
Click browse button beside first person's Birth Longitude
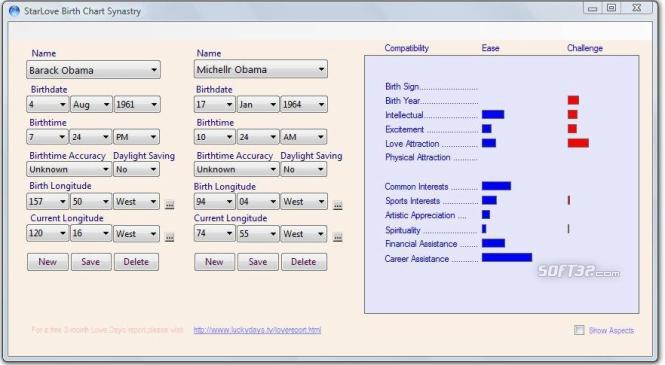pyautogui.click(x=170, y=205)
